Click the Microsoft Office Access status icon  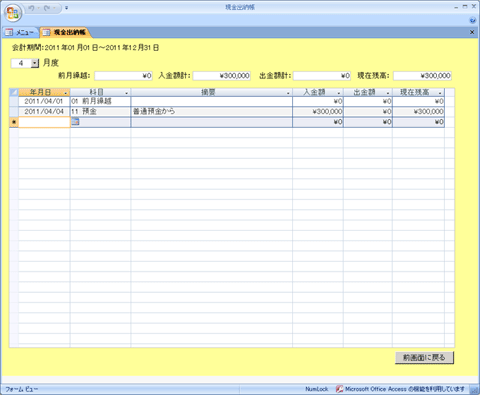[339, 389]
